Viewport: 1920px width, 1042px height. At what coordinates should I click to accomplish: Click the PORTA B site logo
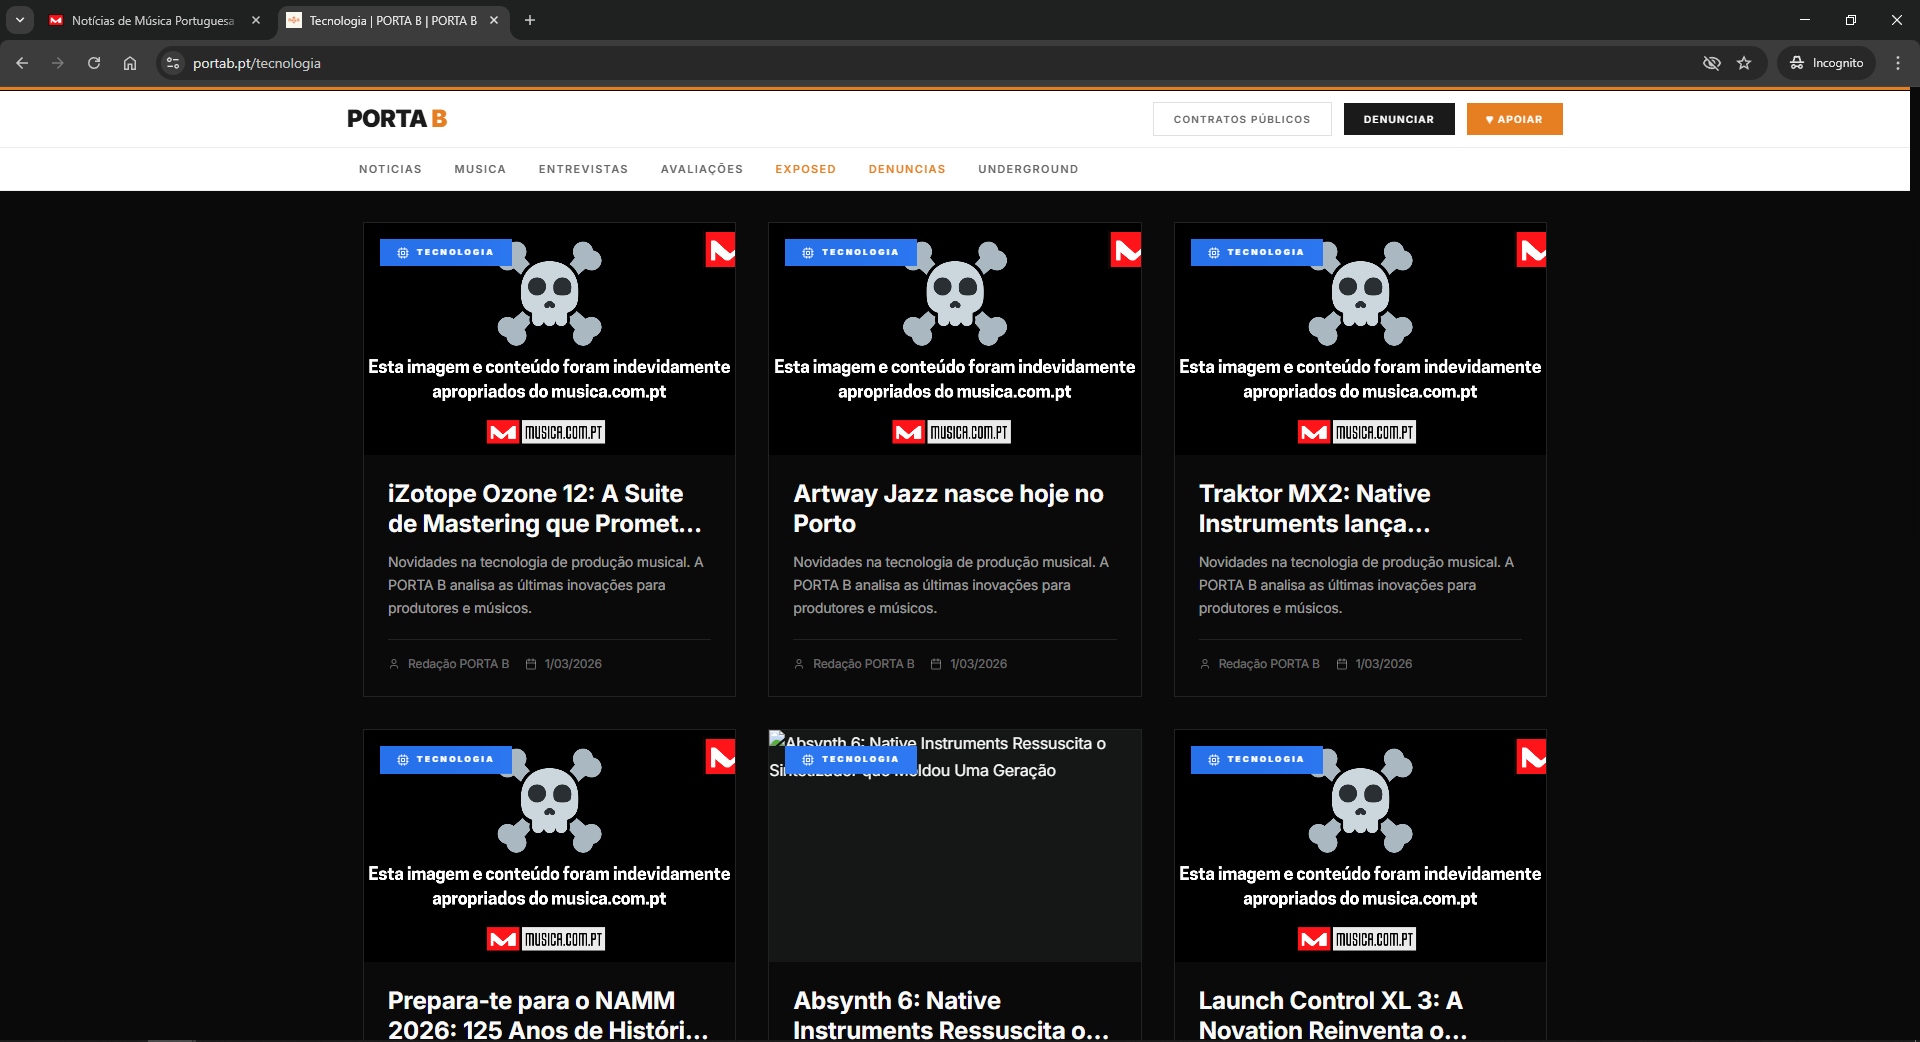click(x=397, y=119)
